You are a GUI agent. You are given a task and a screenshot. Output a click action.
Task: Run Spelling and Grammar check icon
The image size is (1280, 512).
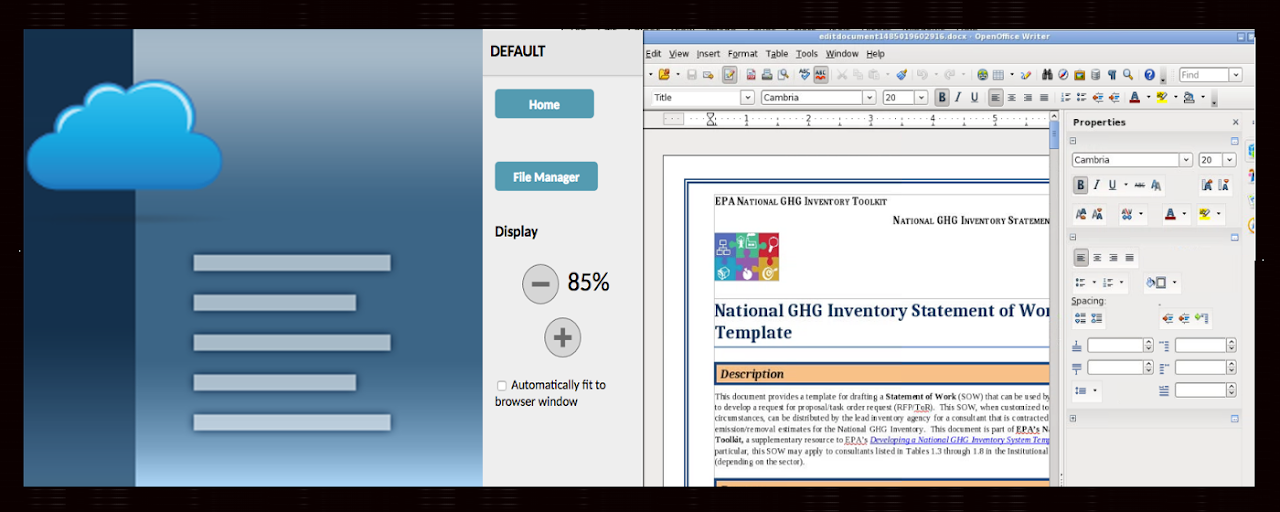[x=804, y=74]
